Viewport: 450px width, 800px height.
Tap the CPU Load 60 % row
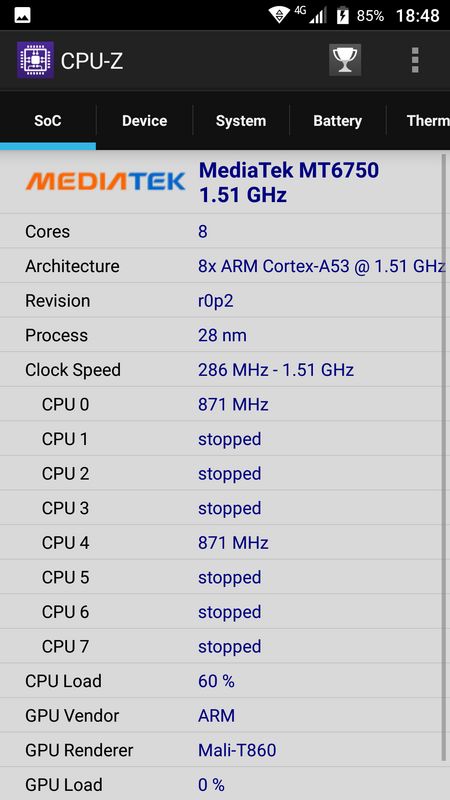222,681
